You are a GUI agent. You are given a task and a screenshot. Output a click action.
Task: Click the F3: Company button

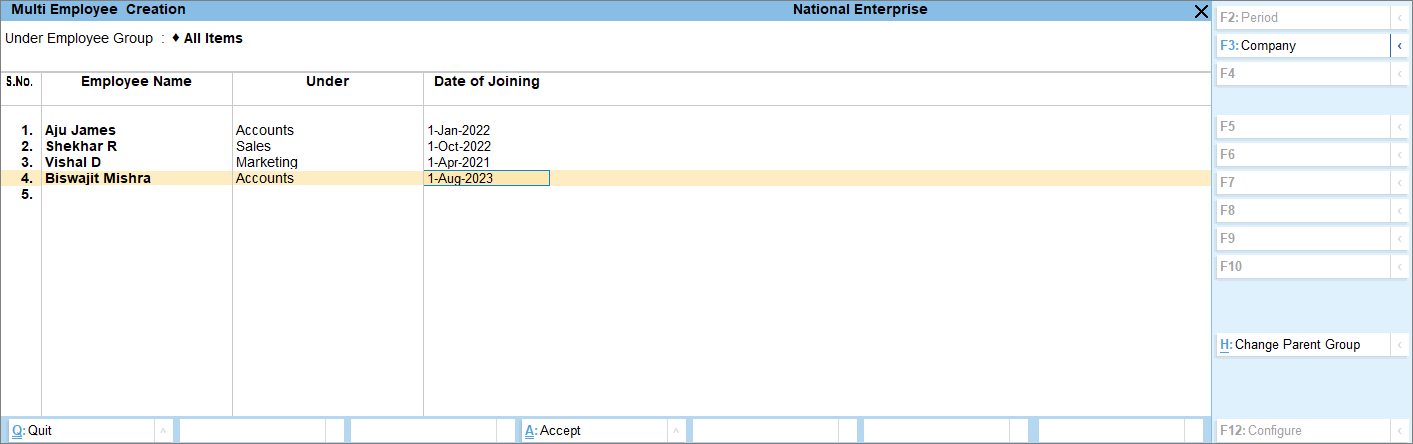(x=1300, y=46)
